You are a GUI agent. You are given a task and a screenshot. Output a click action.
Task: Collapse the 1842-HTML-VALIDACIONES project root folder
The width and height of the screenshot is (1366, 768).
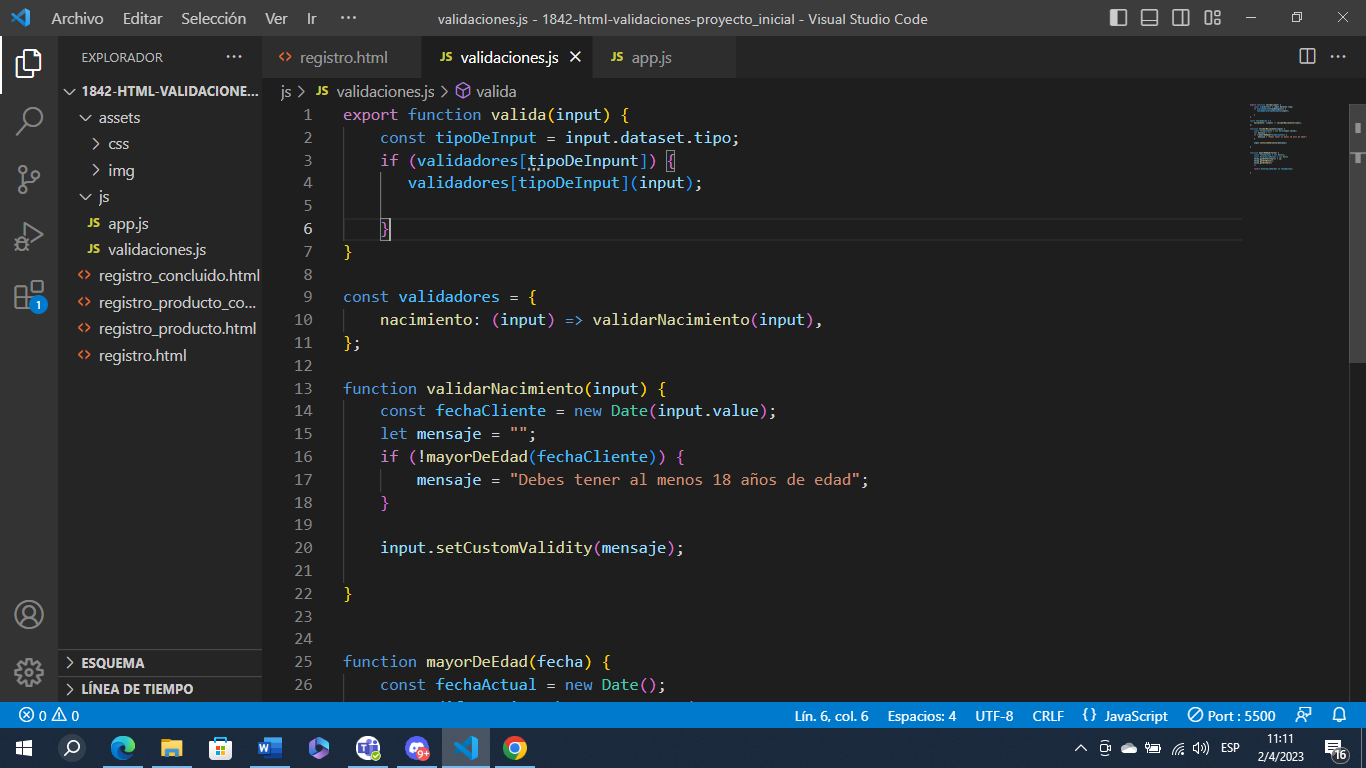160,91
